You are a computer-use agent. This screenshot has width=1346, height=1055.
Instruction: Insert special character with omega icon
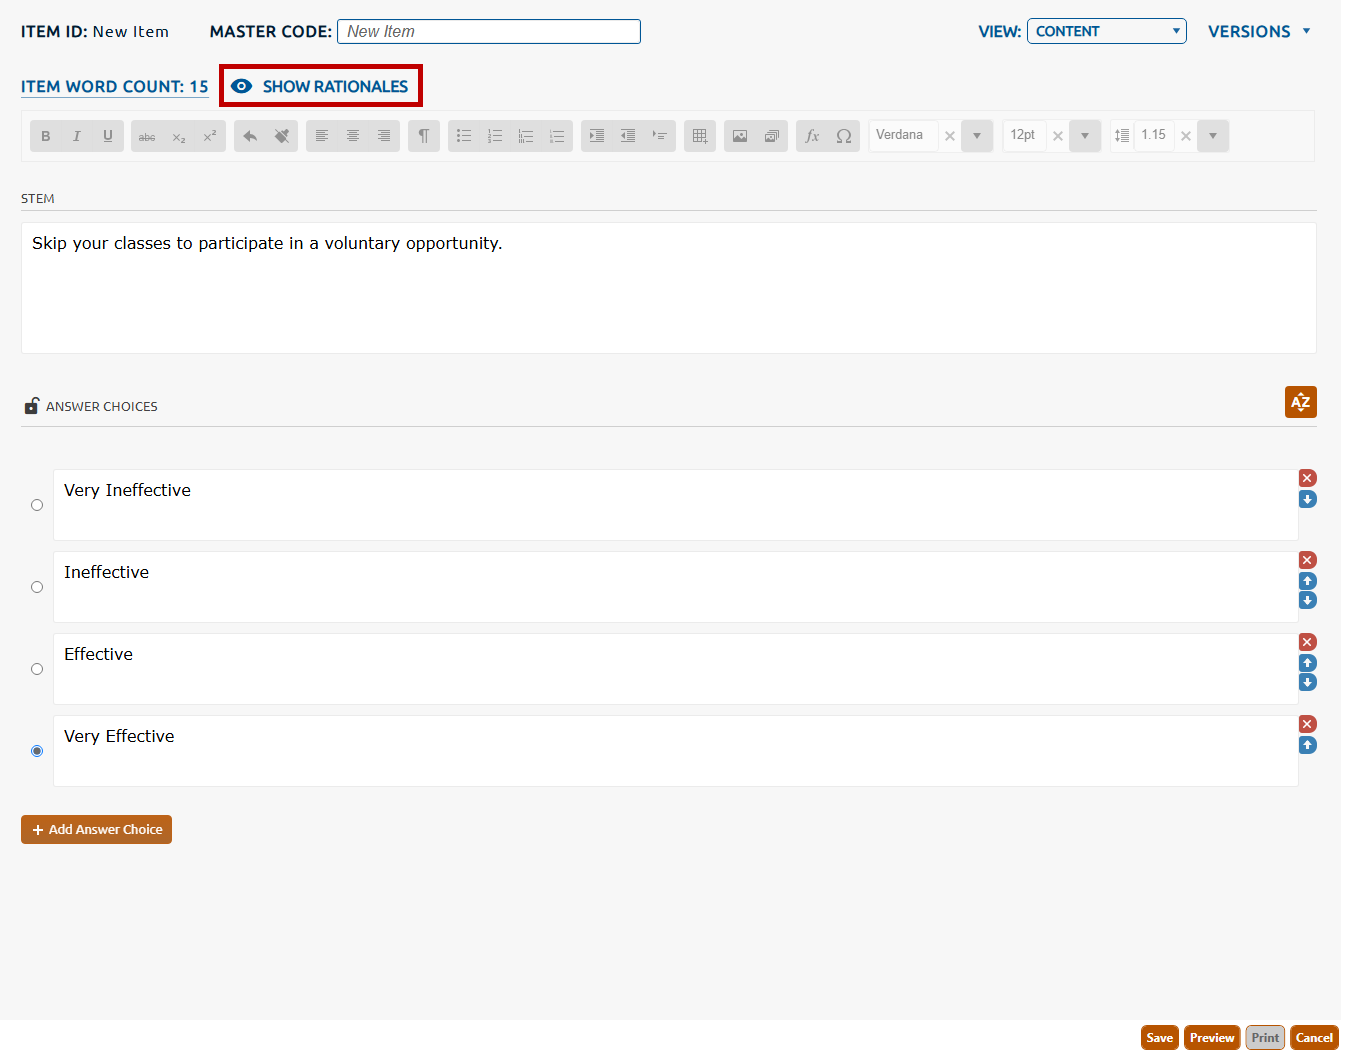(x=844, y=136)
